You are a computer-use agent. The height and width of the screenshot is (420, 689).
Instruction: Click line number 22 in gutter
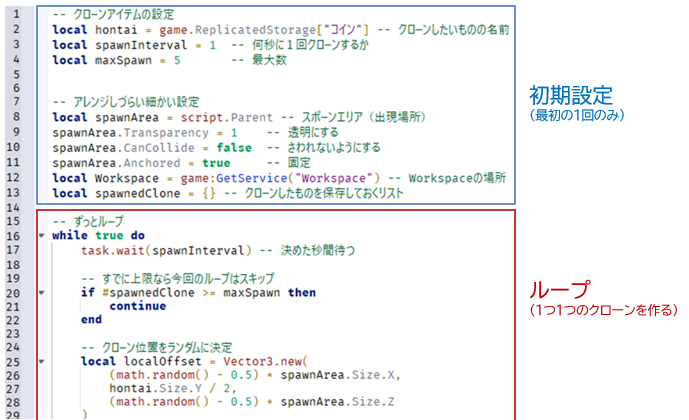coord(13,320)
